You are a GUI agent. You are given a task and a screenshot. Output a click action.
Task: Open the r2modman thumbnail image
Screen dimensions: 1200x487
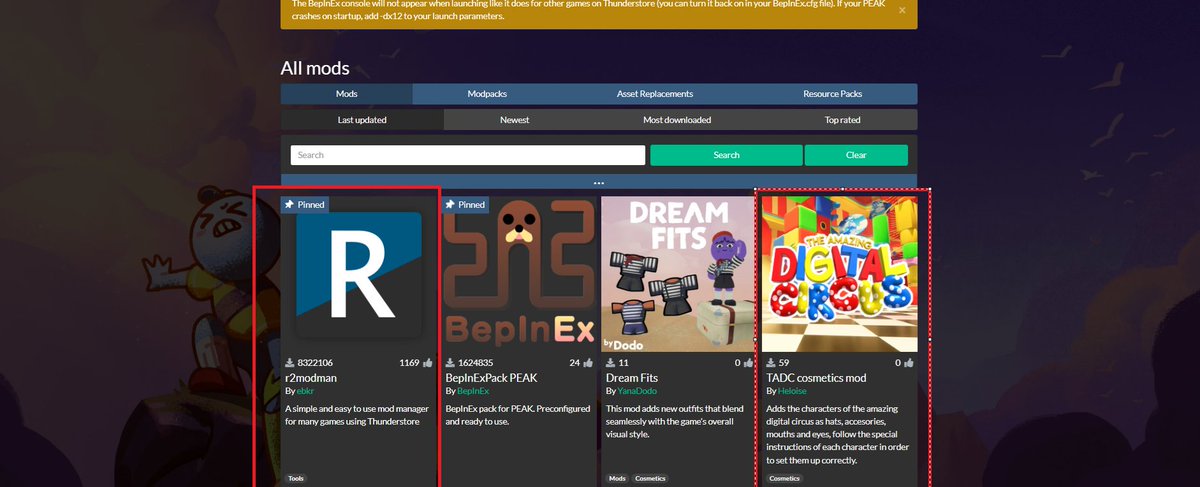click(359, 274)
